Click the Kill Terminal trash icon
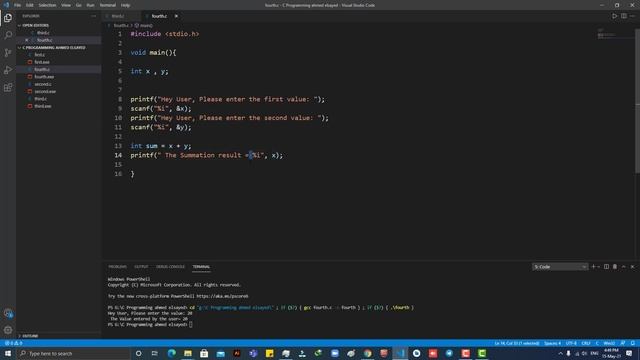The width and height of the screenshot is (640, 360). coord(615,267)
